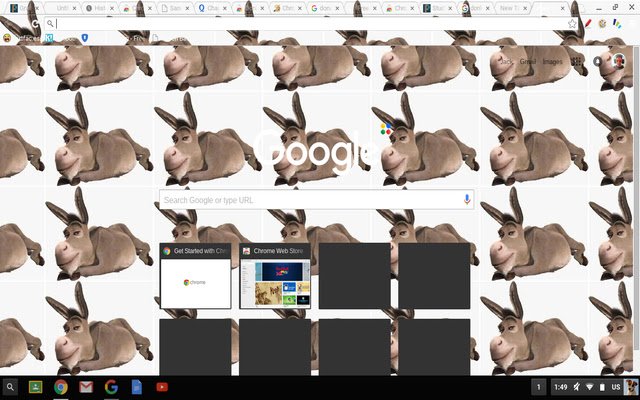Launch YouTube from the shelf

[162, 387]
